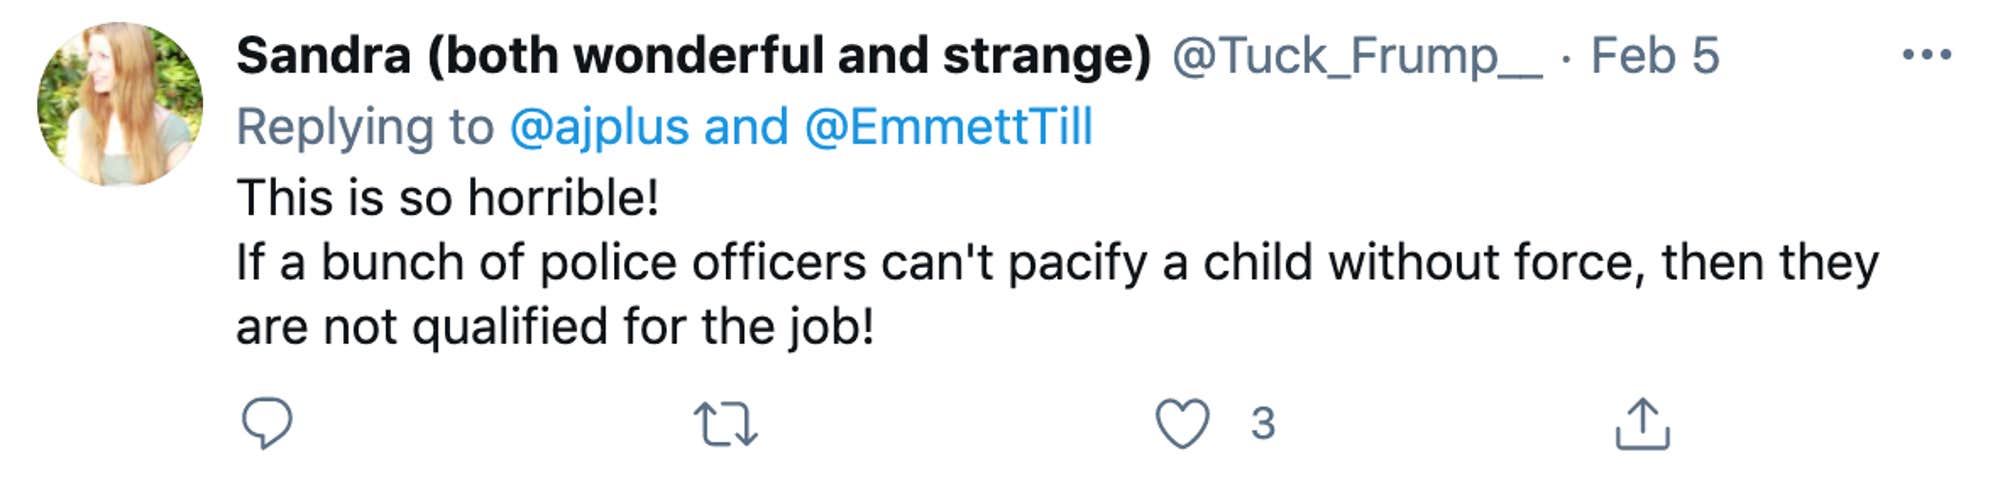Reply to Sandra's tweet via speech bubble
This screenshot has height=481, width=2000.
click(x=267, y=423)
